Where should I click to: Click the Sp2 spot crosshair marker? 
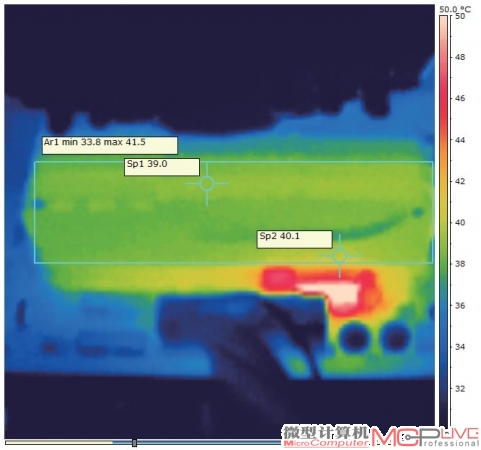coord(339,256)
